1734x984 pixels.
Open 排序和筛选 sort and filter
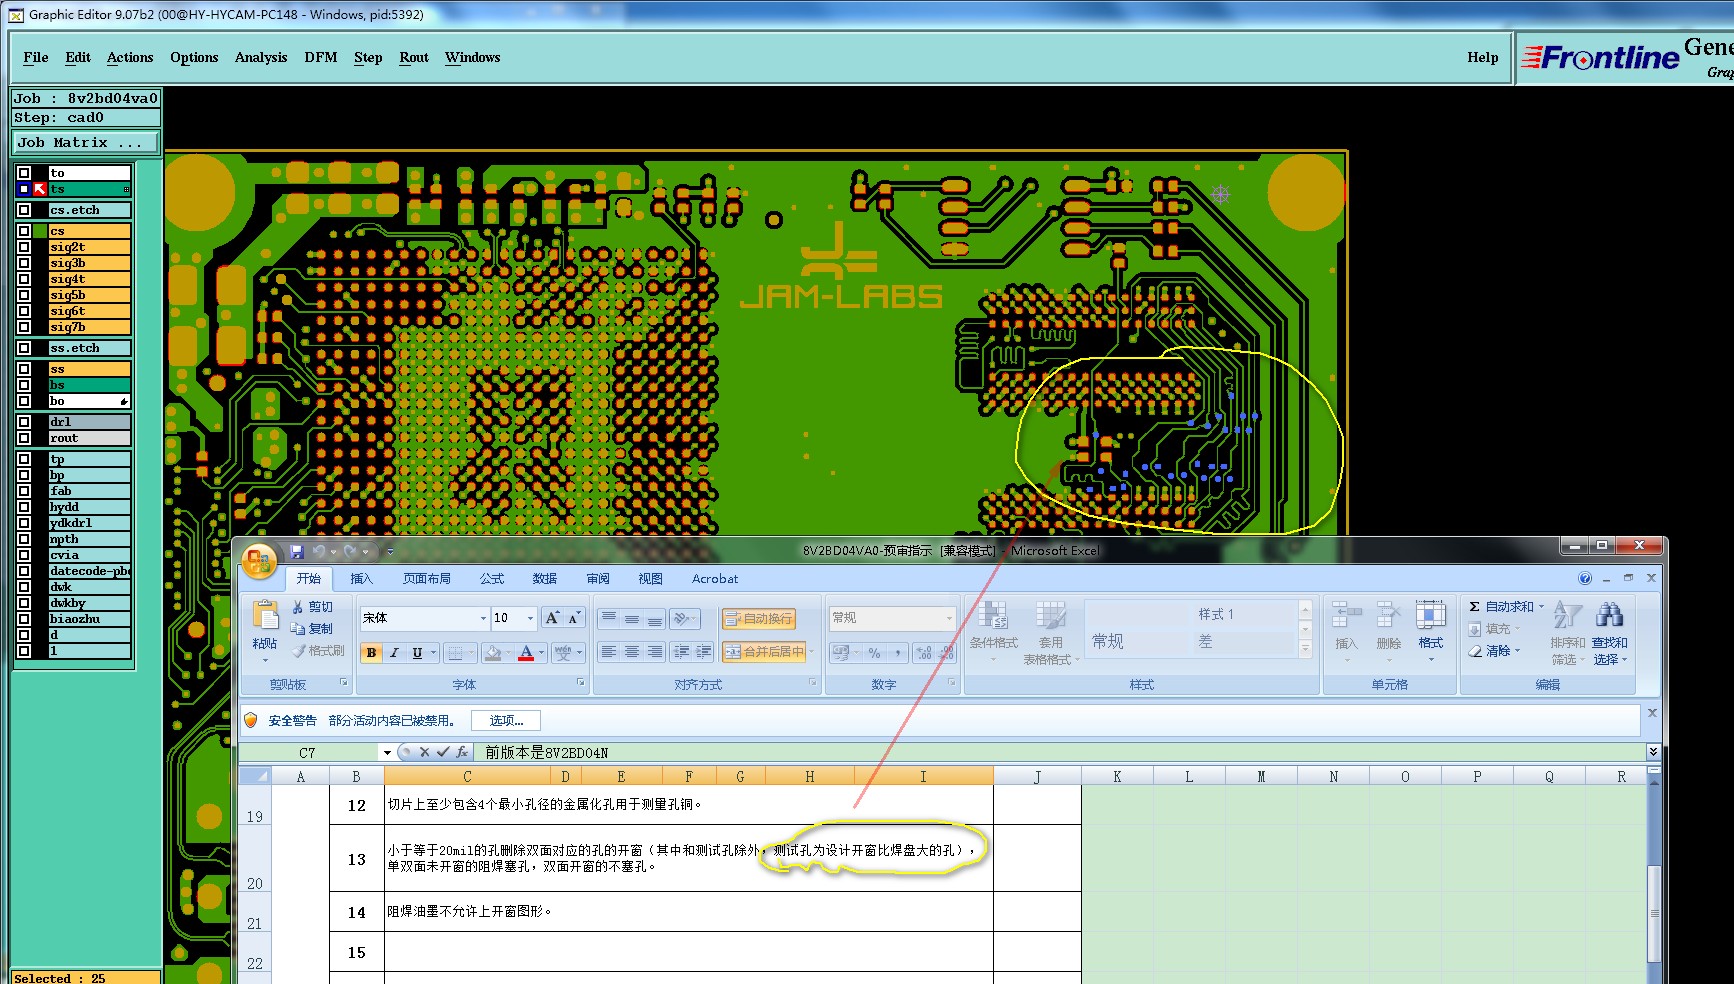pyautogui.click(x=1567, y=632)
